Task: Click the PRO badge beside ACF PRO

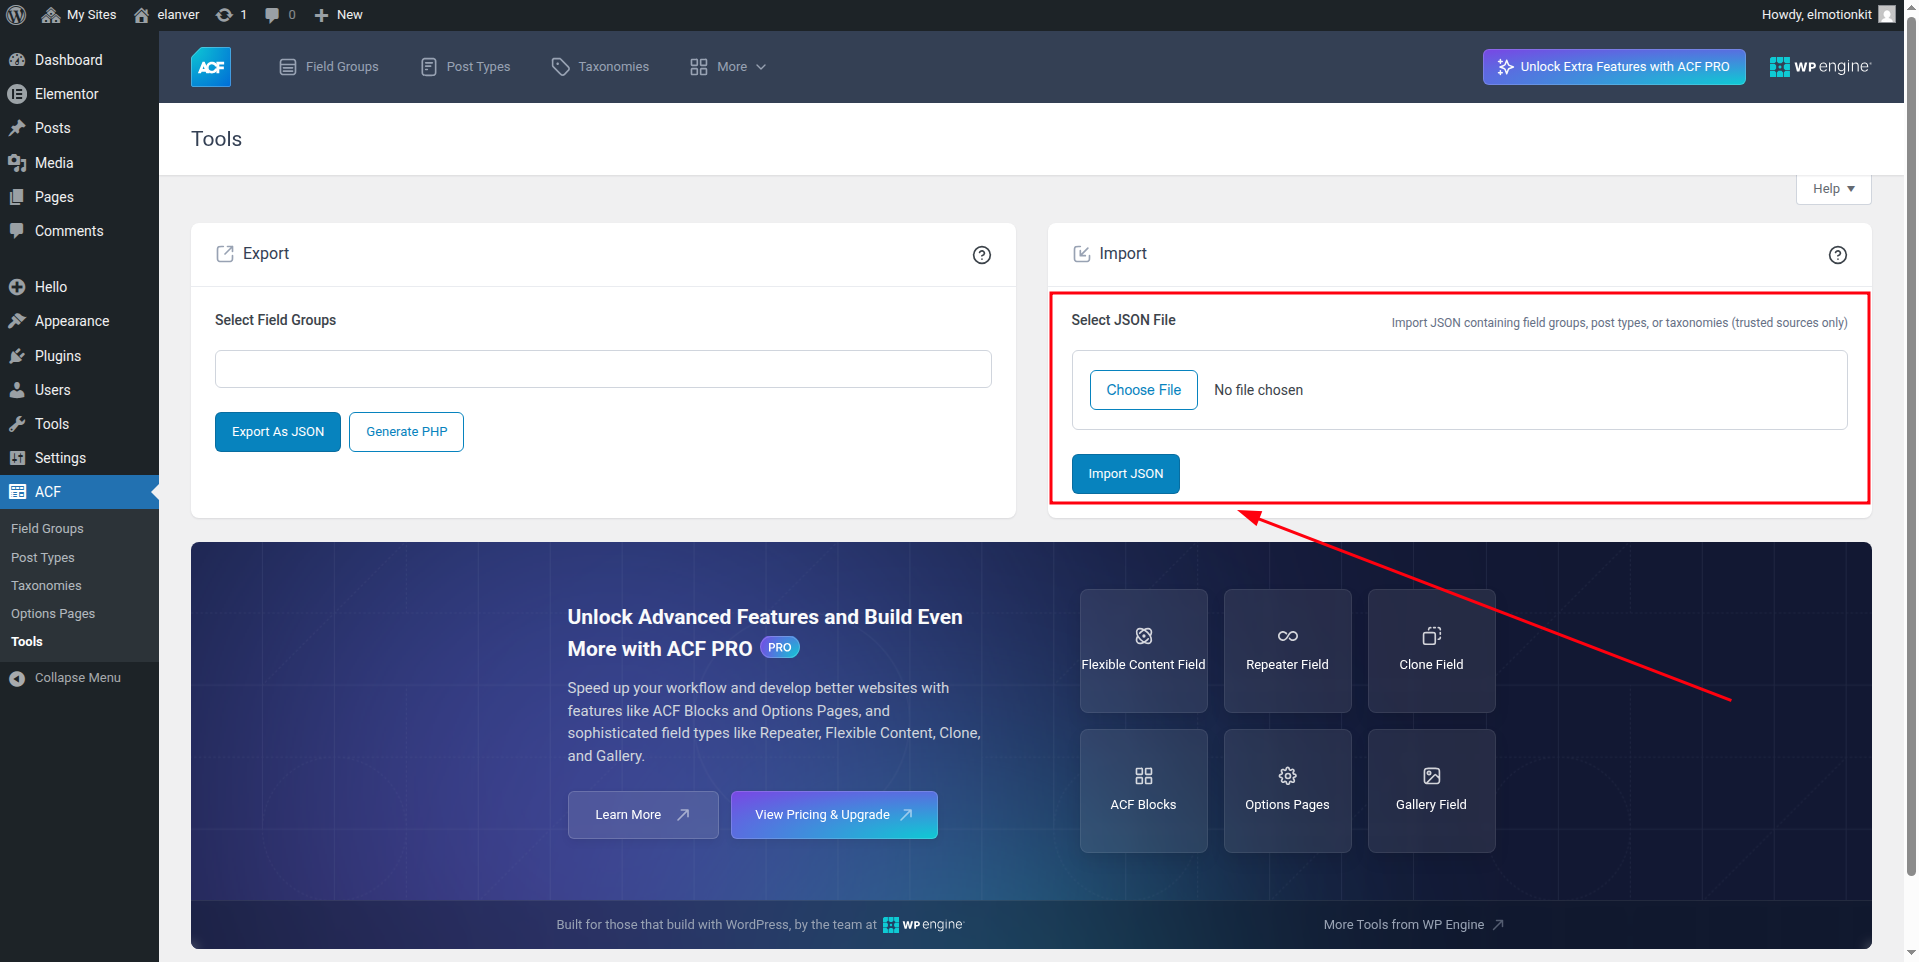Action: [780, 648]
